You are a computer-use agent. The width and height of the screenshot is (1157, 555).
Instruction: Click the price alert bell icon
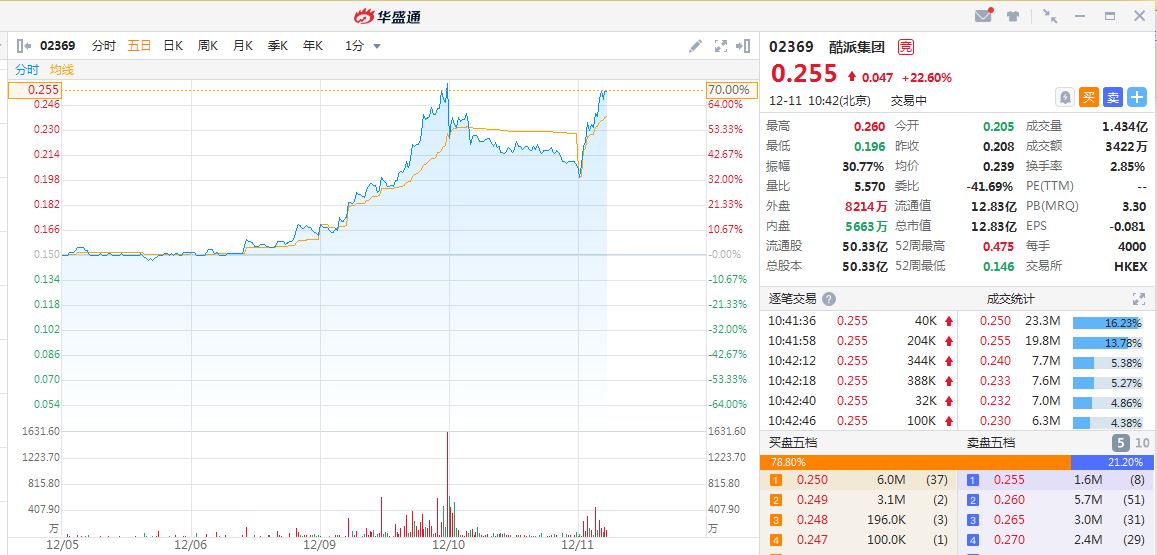click(1065, 97)
